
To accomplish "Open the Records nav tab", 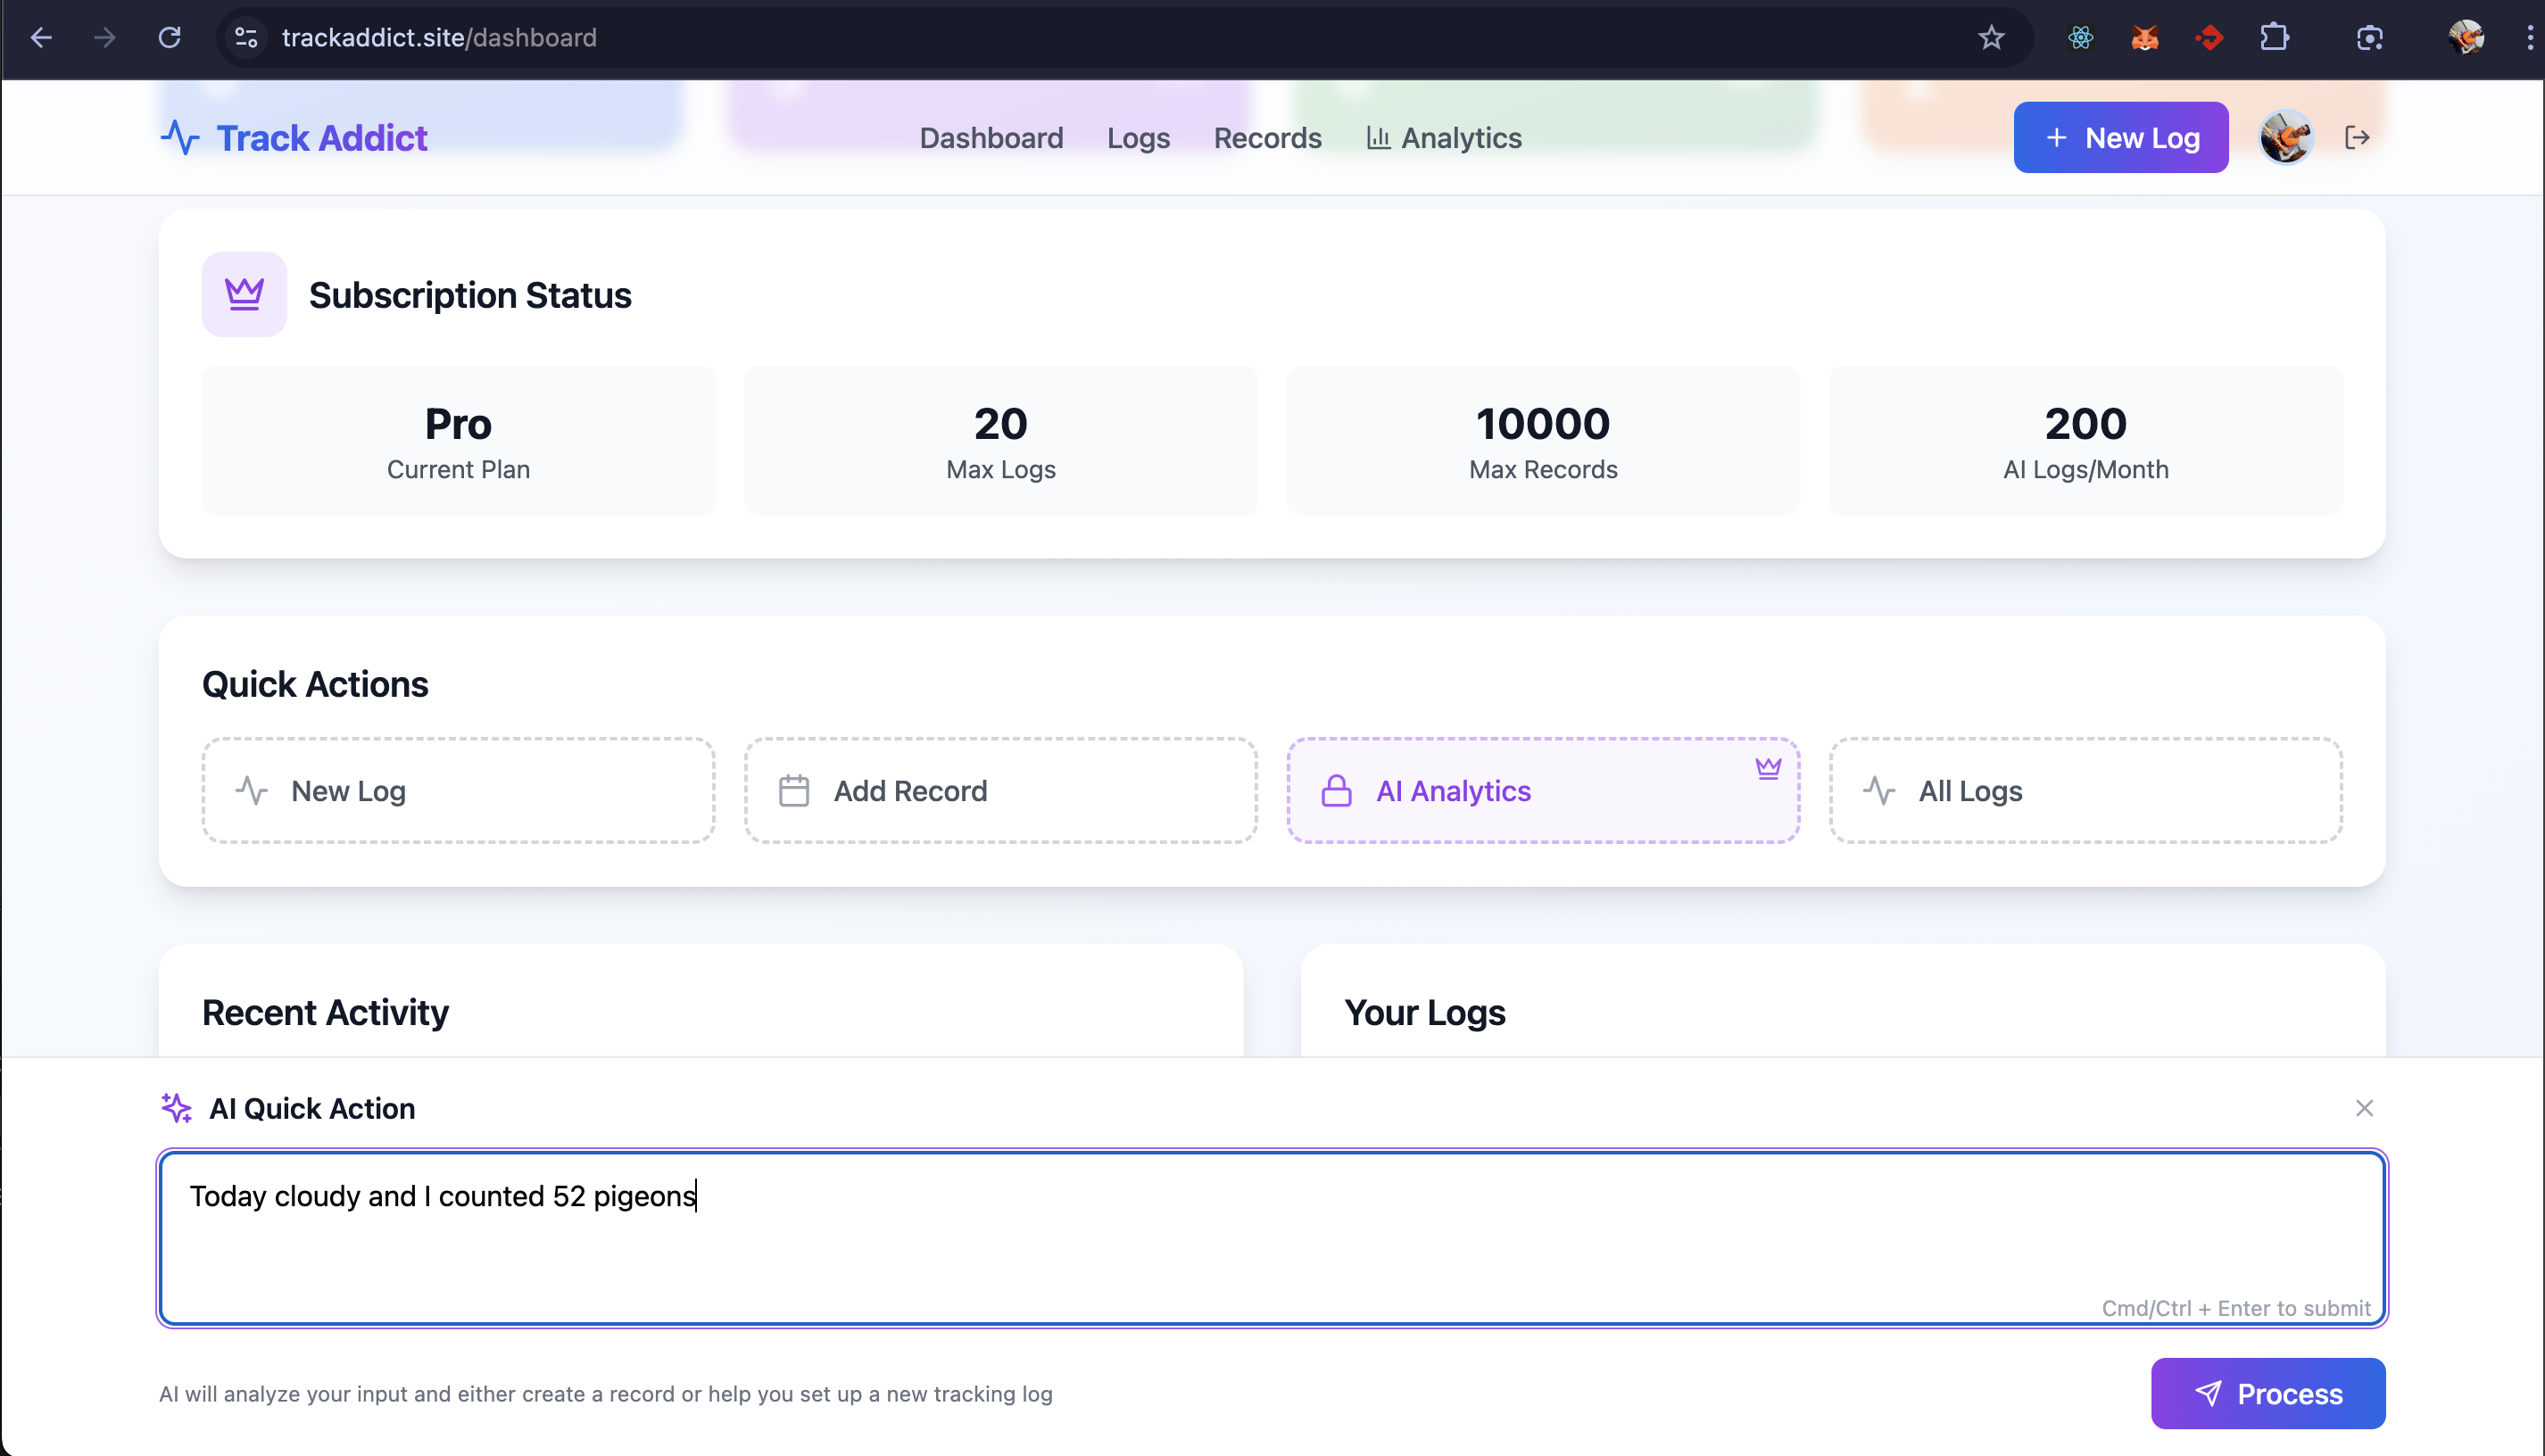I will pyautogui.click(x=1267, y=138).
